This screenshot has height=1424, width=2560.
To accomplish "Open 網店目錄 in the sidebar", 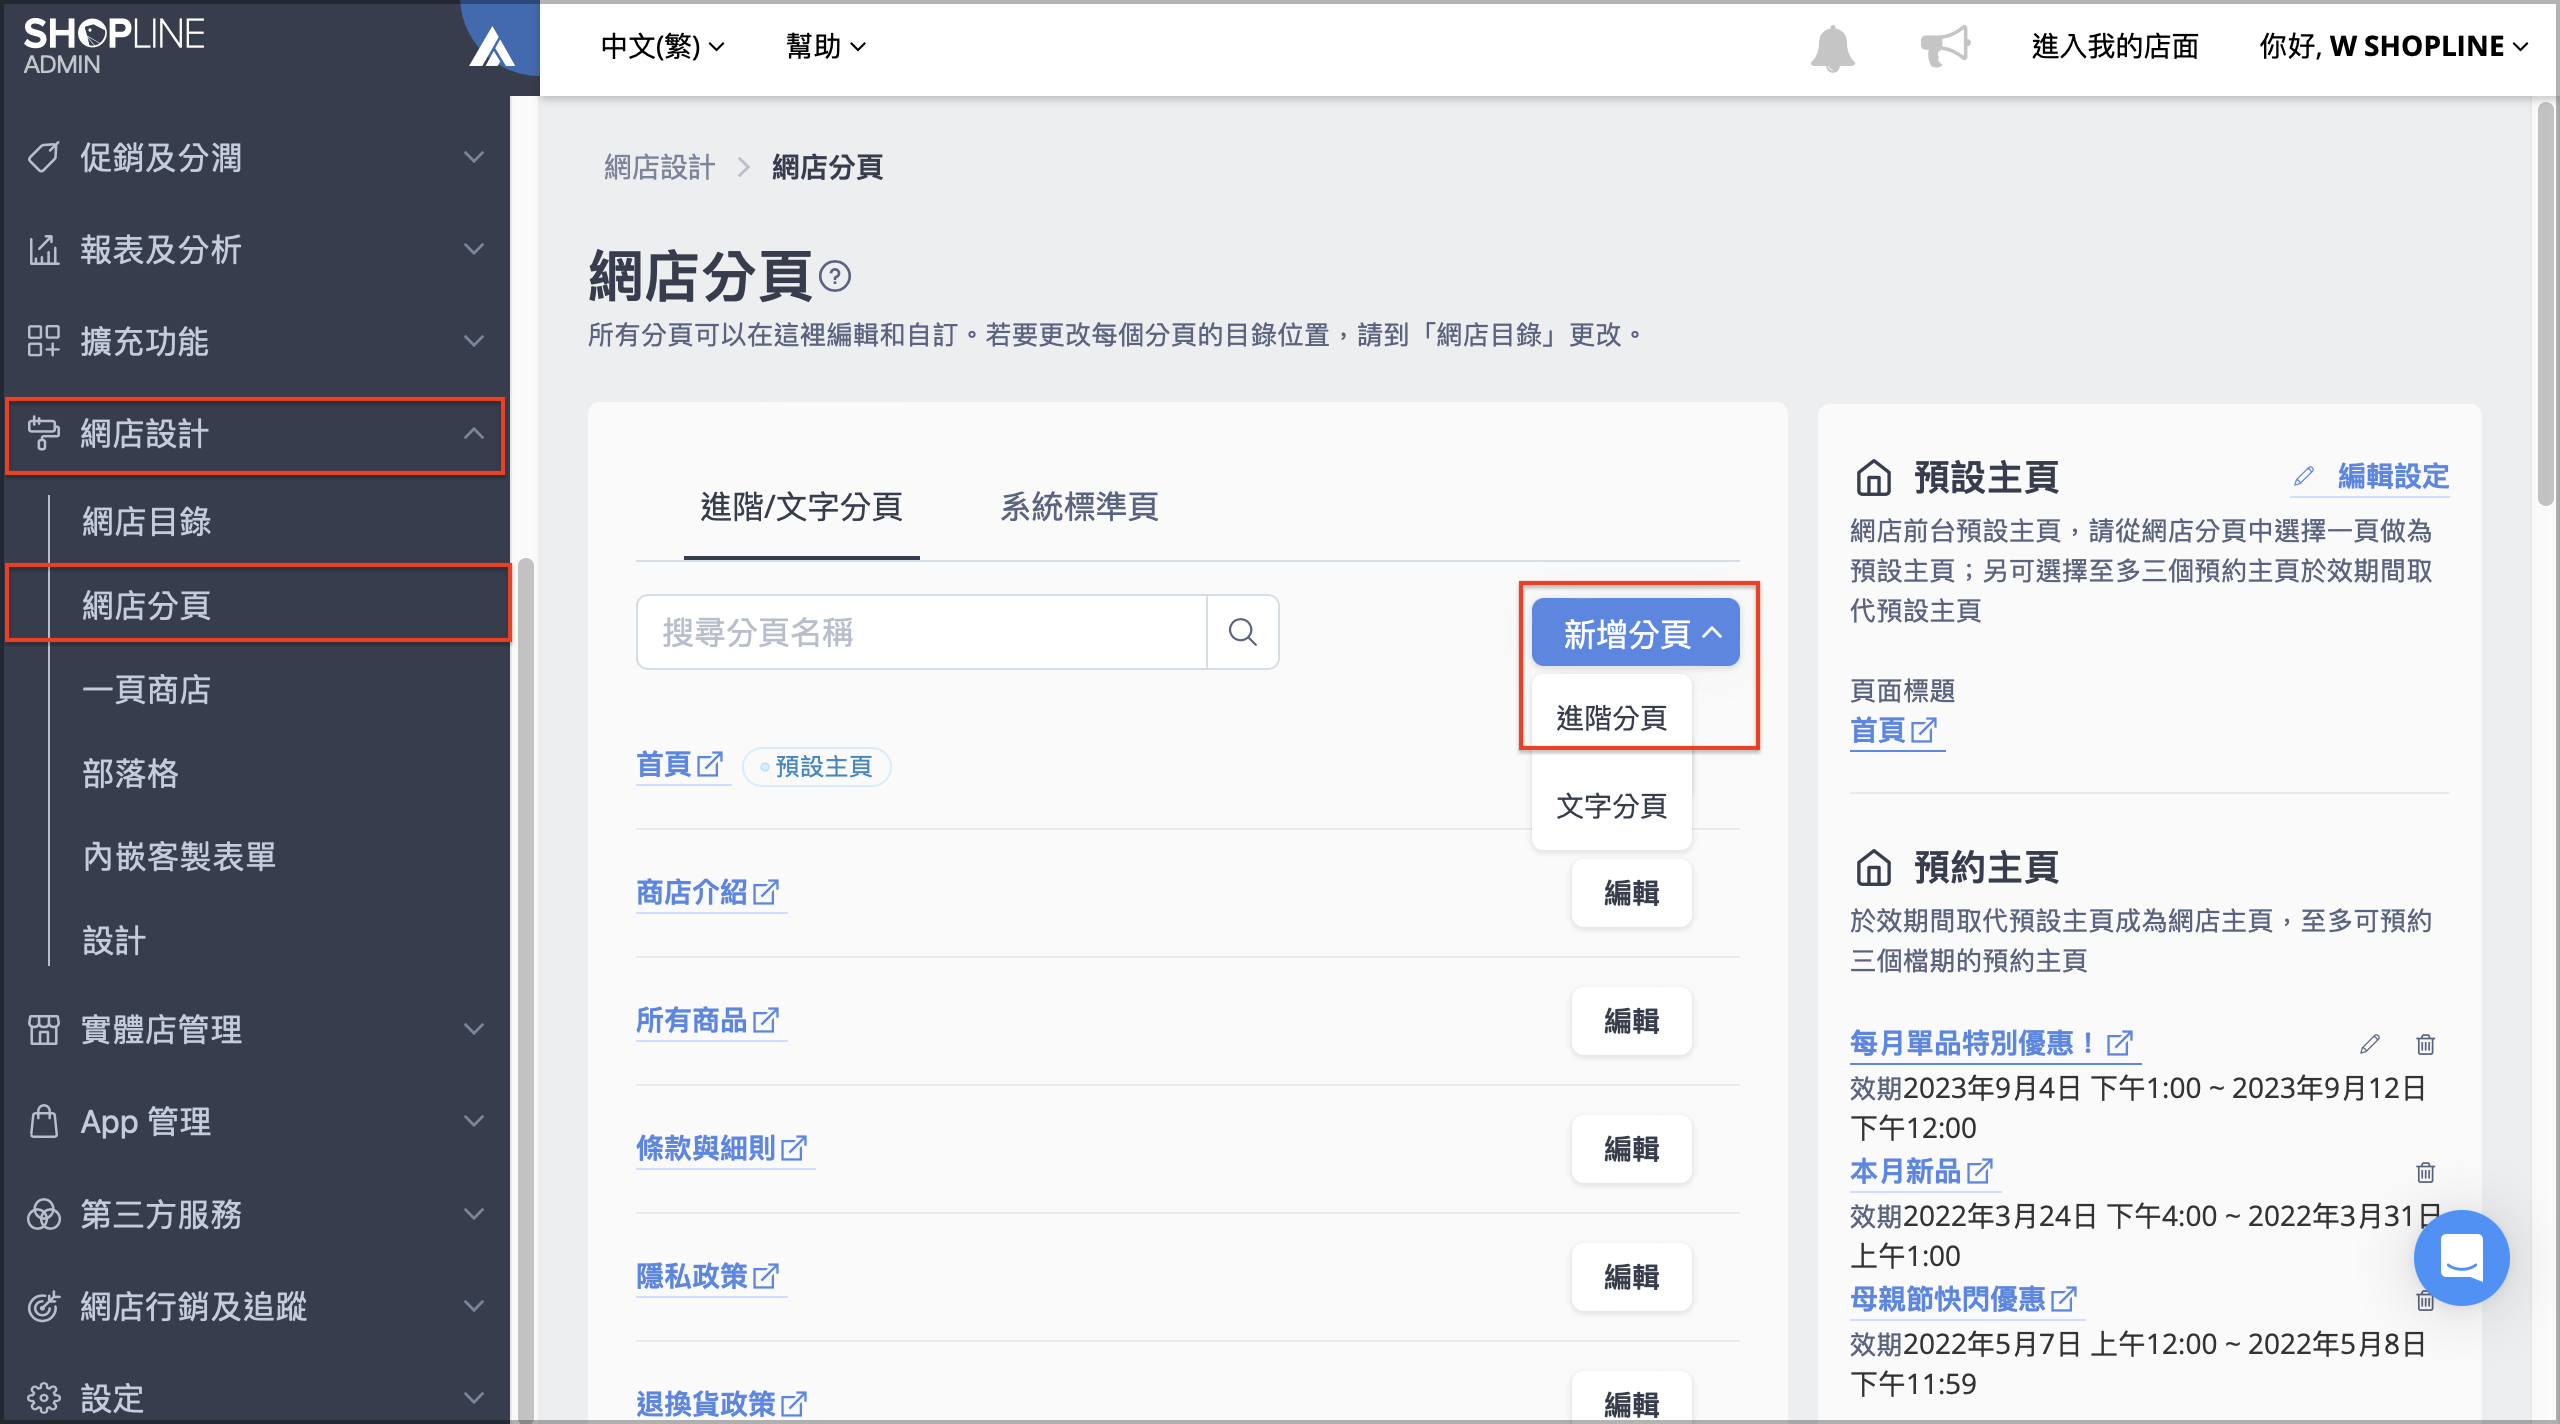I will point(147,521).
